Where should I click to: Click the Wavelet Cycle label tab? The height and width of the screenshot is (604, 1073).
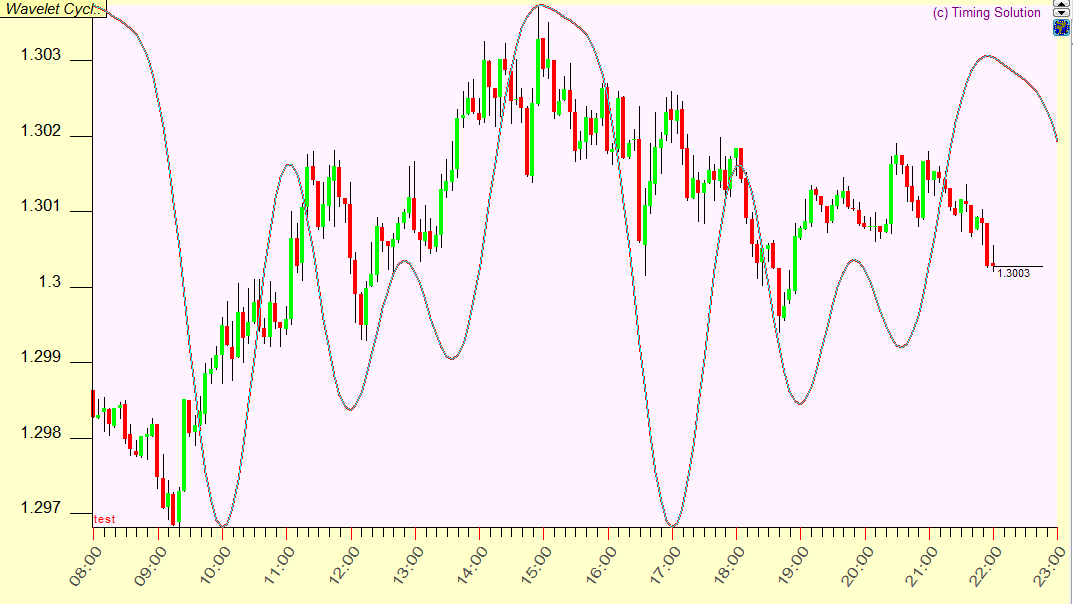click(x=53, y=9)
